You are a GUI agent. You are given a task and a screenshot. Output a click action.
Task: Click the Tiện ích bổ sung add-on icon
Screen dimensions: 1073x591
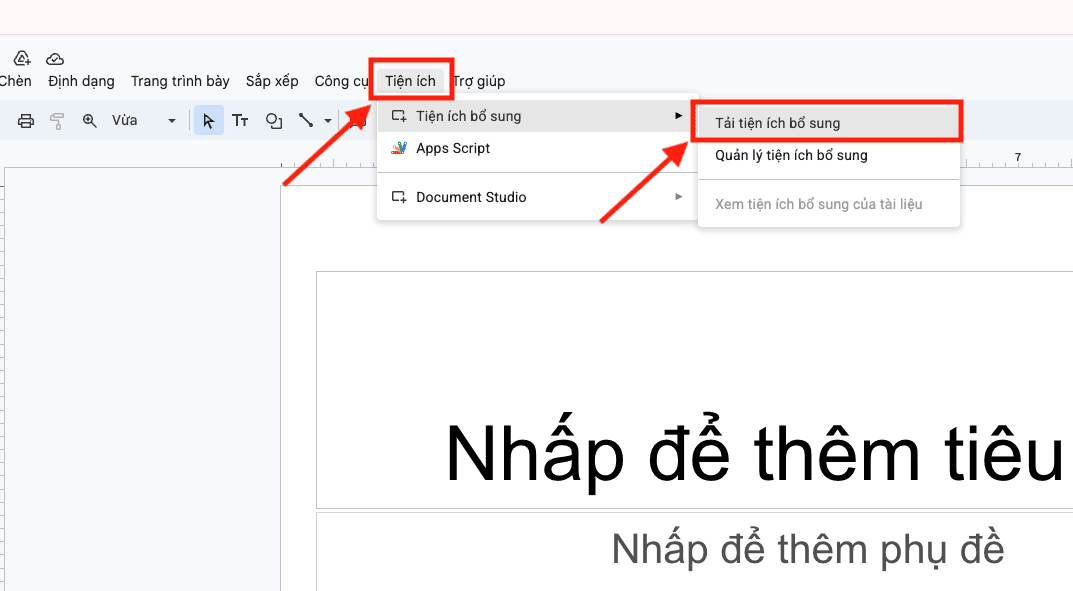pos(399,116)
